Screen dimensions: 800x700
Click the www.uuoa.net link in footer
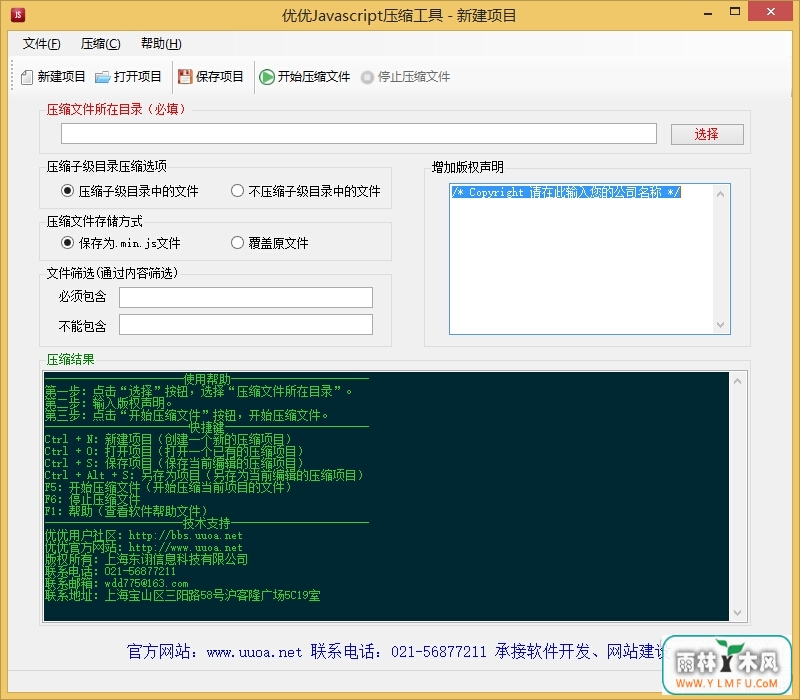(254, 652)
